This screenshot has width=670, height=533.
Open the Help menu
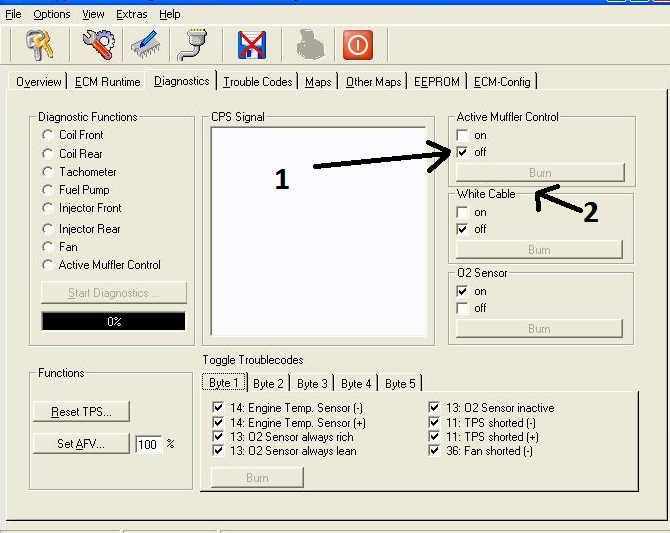tap(170, 14)
